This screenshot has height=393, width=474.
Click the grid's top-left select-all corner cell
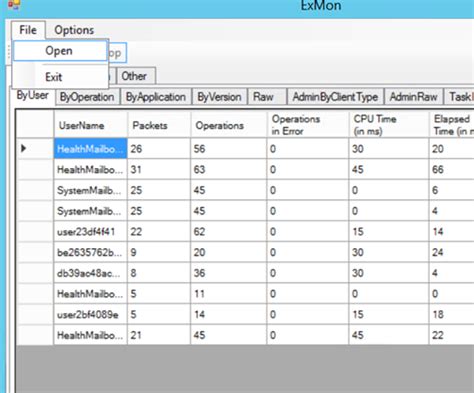(35, 124)
